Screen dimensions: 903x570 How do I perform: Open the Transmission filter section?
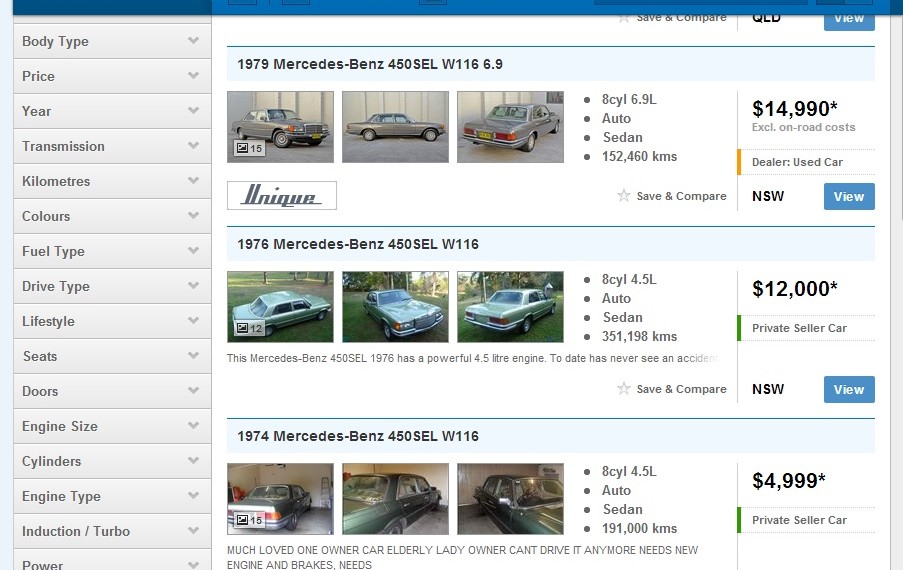tap(112, 146)
